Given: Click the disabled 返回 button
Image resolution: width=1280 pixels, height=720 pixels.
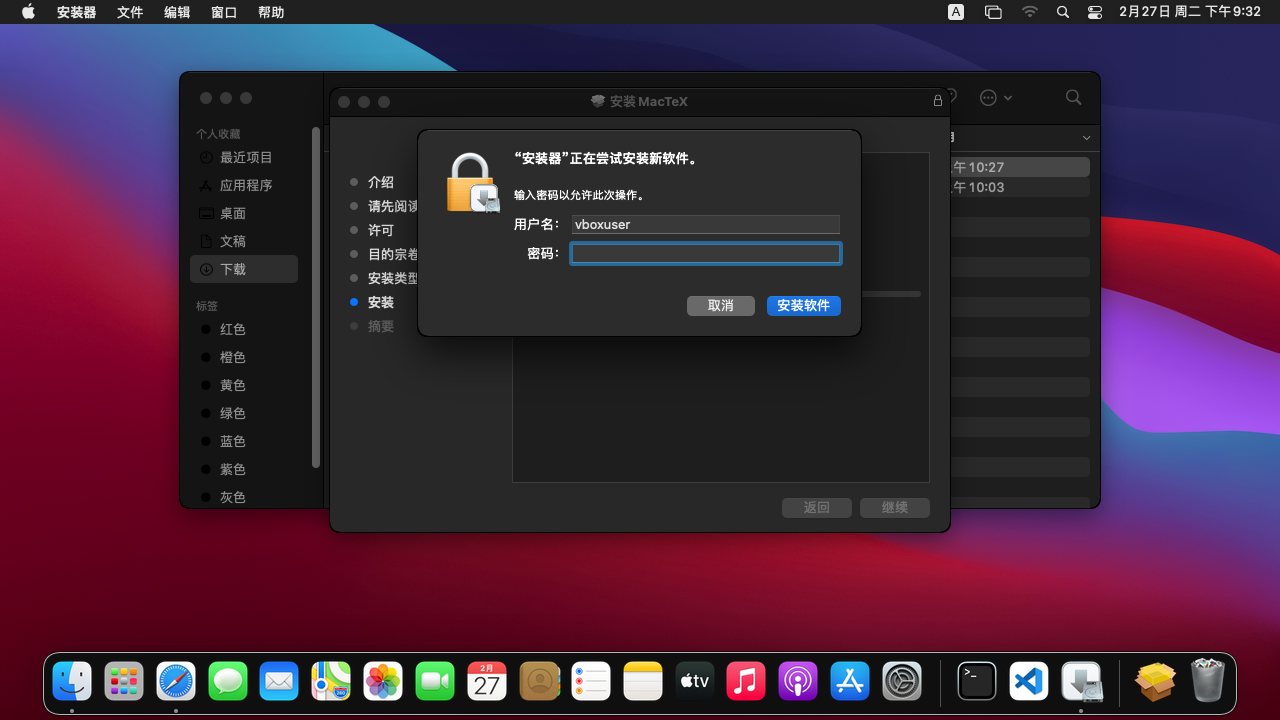Looking at the screenshot, I should point(817,508).
